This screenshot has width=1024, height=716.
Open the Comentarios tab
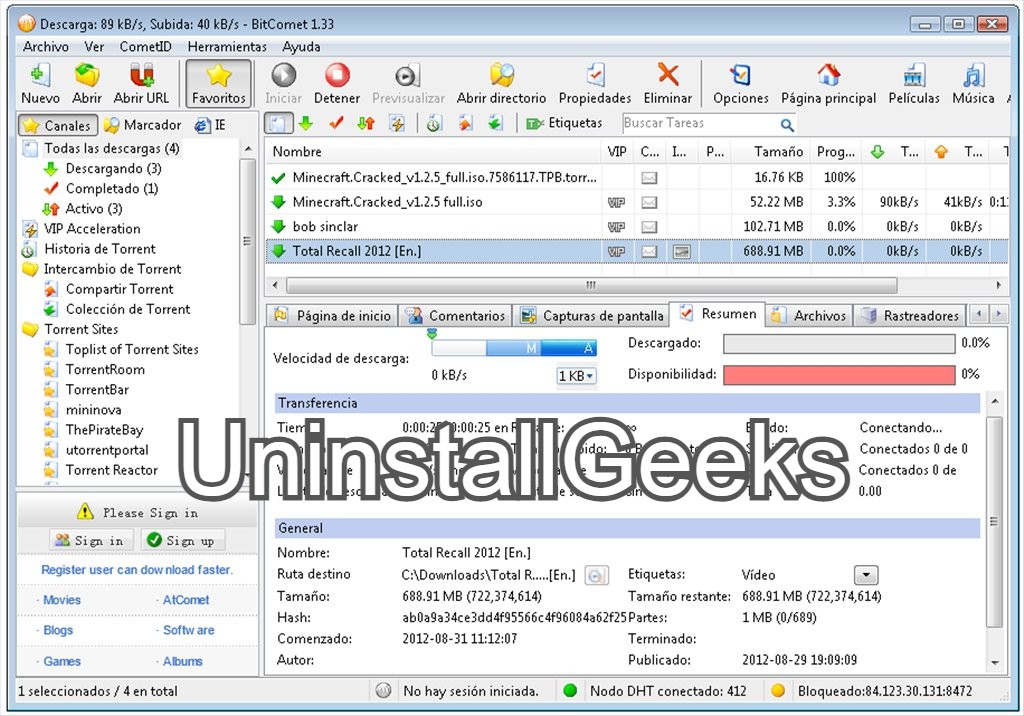[x=455, y=316]
